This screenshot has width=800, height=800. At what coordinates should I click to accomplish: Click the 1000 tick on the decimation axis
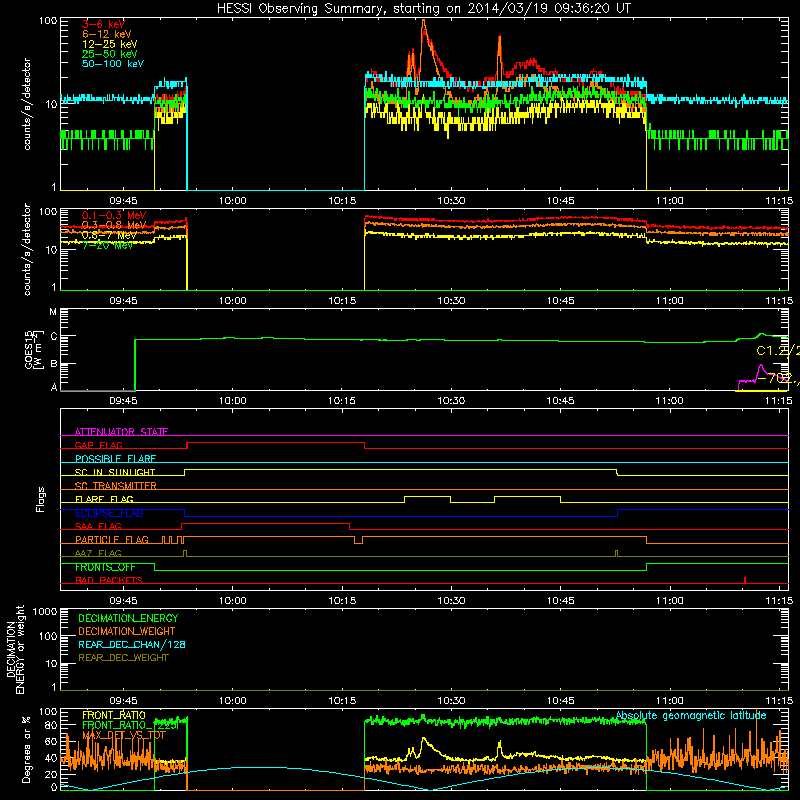[45, 611]
